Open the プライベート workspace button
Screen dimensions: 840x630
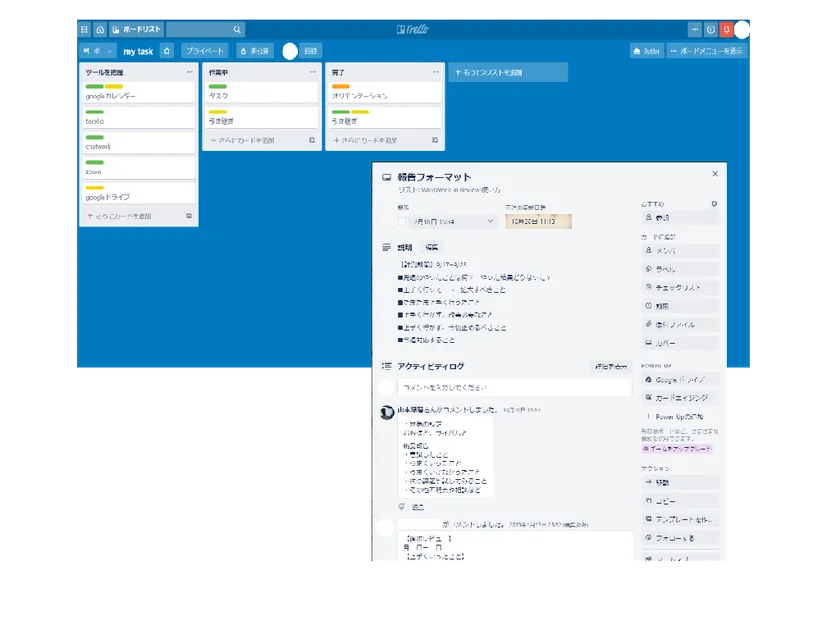205,51
